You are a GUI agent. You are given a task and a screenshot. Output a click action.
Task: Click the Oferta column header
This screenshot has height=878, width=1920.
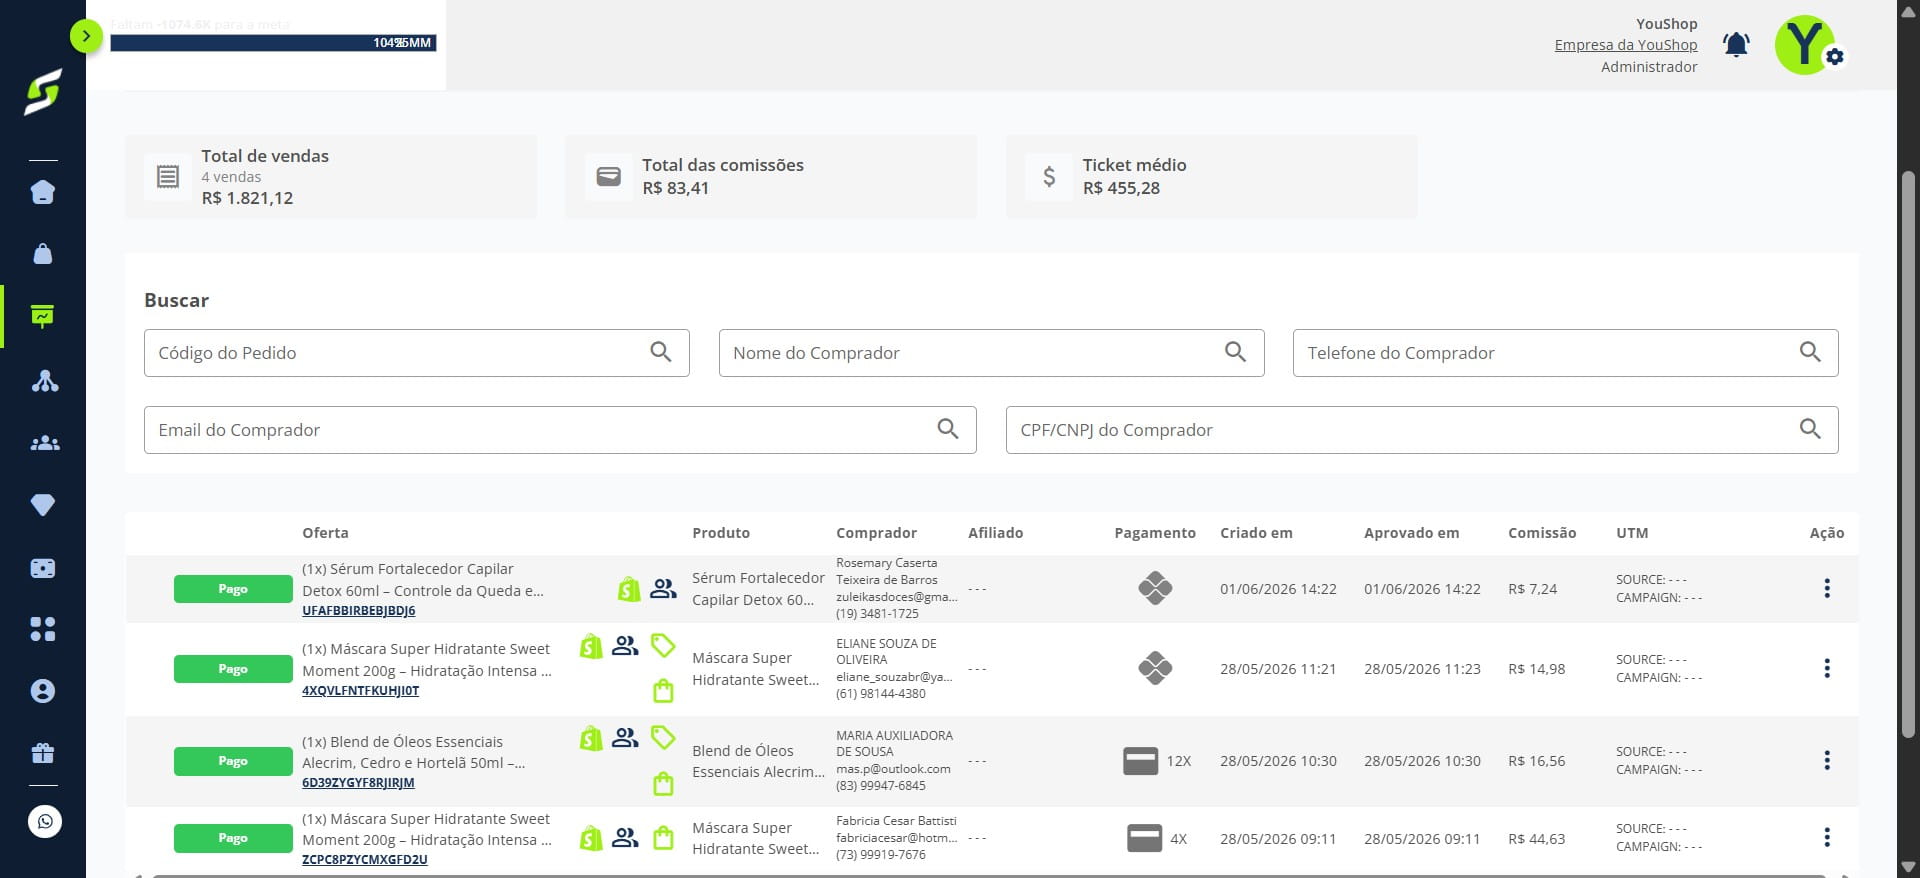tap(325, 533)
